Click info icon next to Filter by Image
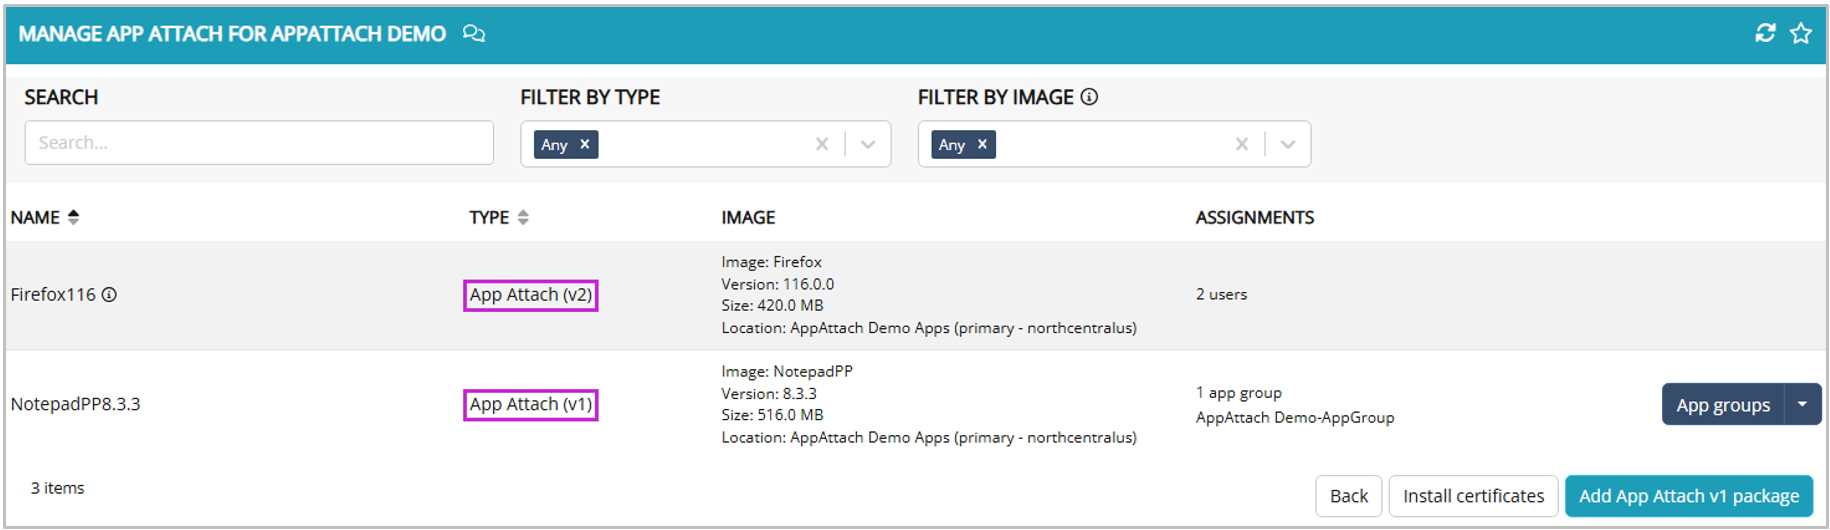 (x=1089, y=97)
